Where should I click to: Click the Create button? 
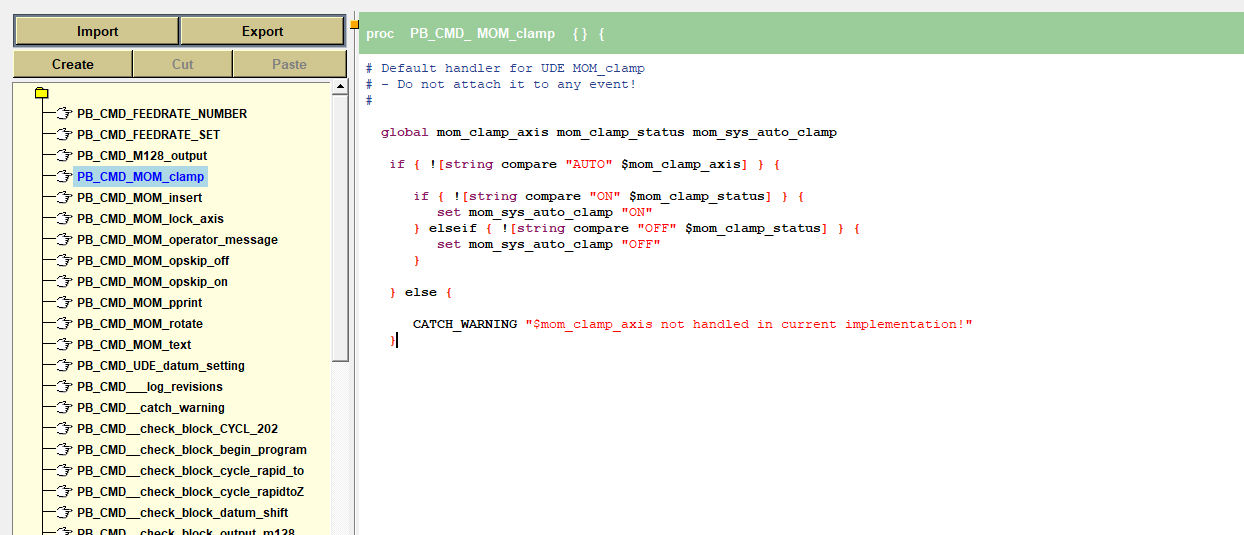coord(72,64)
